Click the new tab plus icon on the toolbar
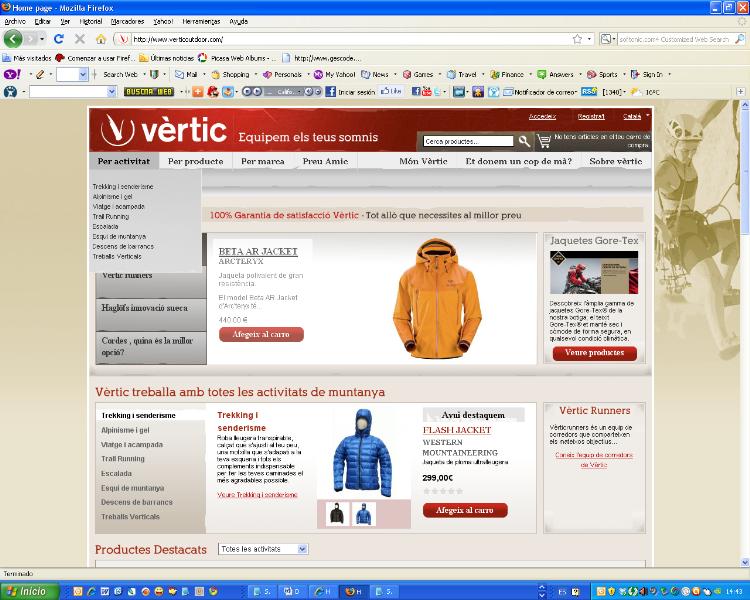Image resolution: width=750 pixels, height=600 pixels. click(x=740, y=91)
